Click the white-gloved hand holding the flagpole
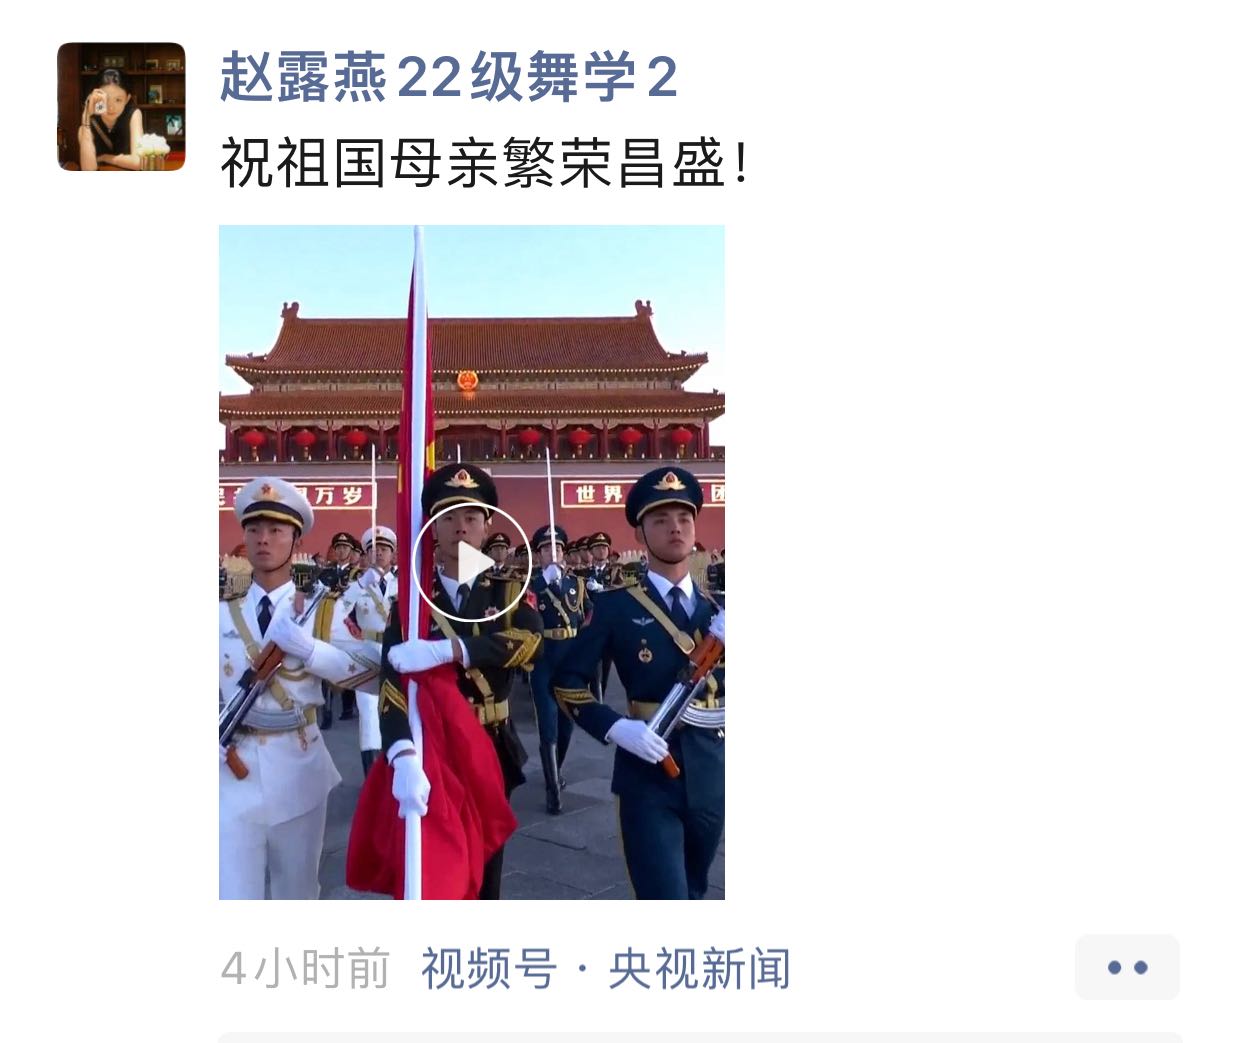The height and width of the screenshot is (1043, 1242). pyautogui.click(x=421, y=655)
